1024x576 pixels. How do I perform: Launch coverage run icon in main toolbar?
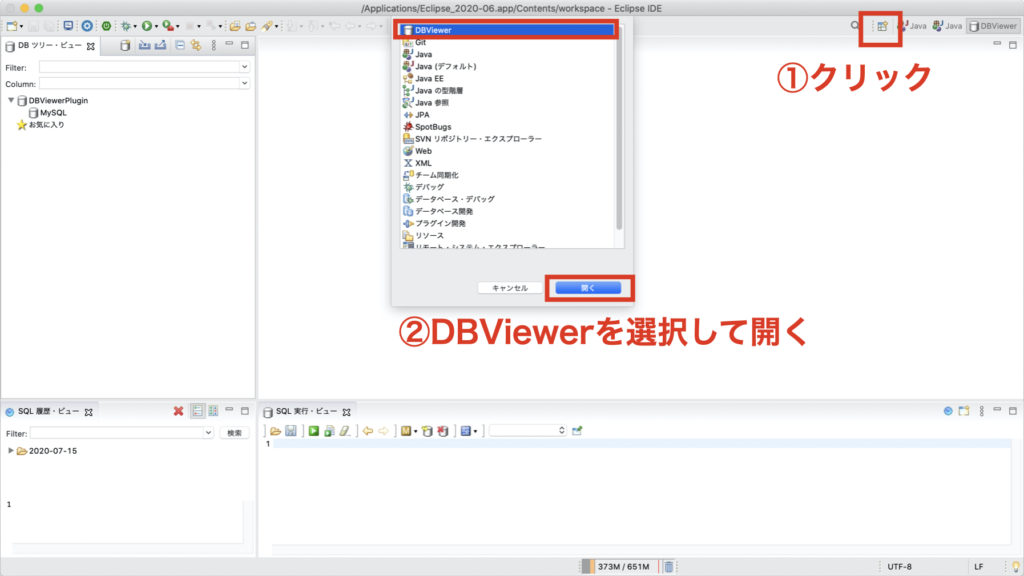(168, 26)
